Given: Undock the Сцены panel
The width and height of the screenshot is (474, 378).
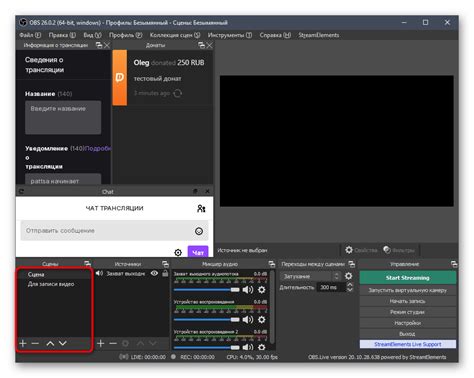Looking at the screenshot, I should [x=87, y=264].
